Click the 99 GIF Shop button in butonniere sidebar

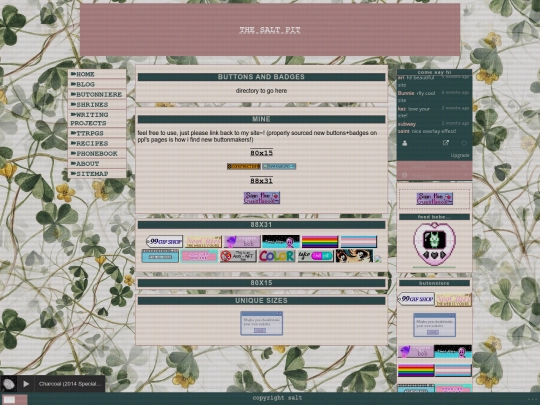click(416, 299)
